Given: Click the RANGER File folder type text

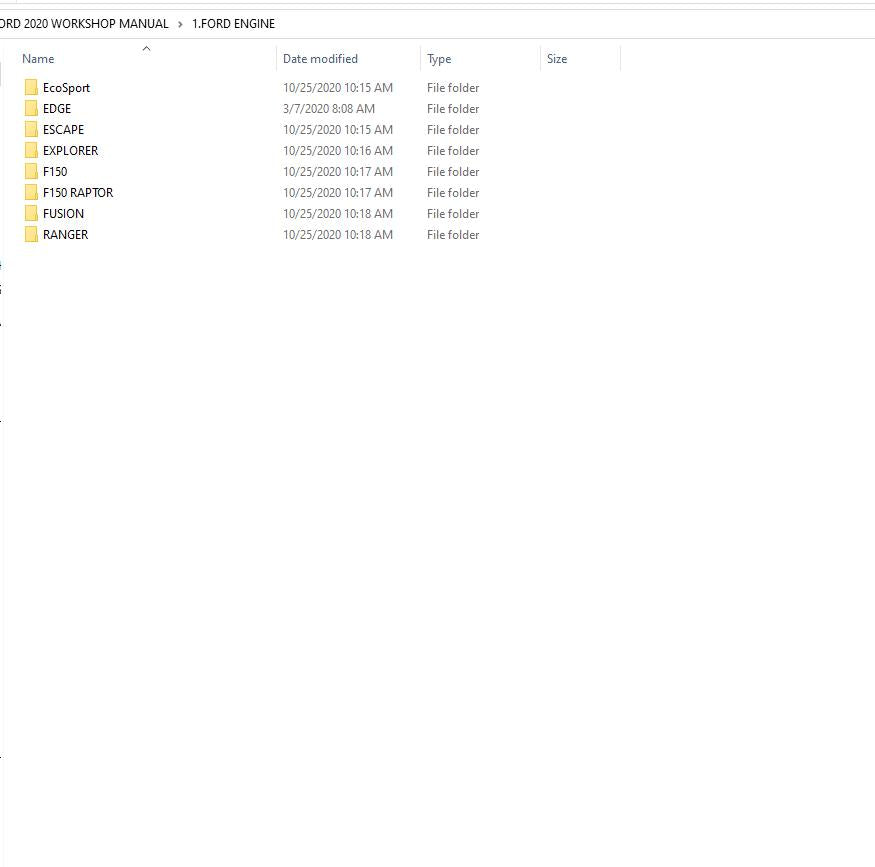Looking at the screenshot, I should (x=453, y=235).
